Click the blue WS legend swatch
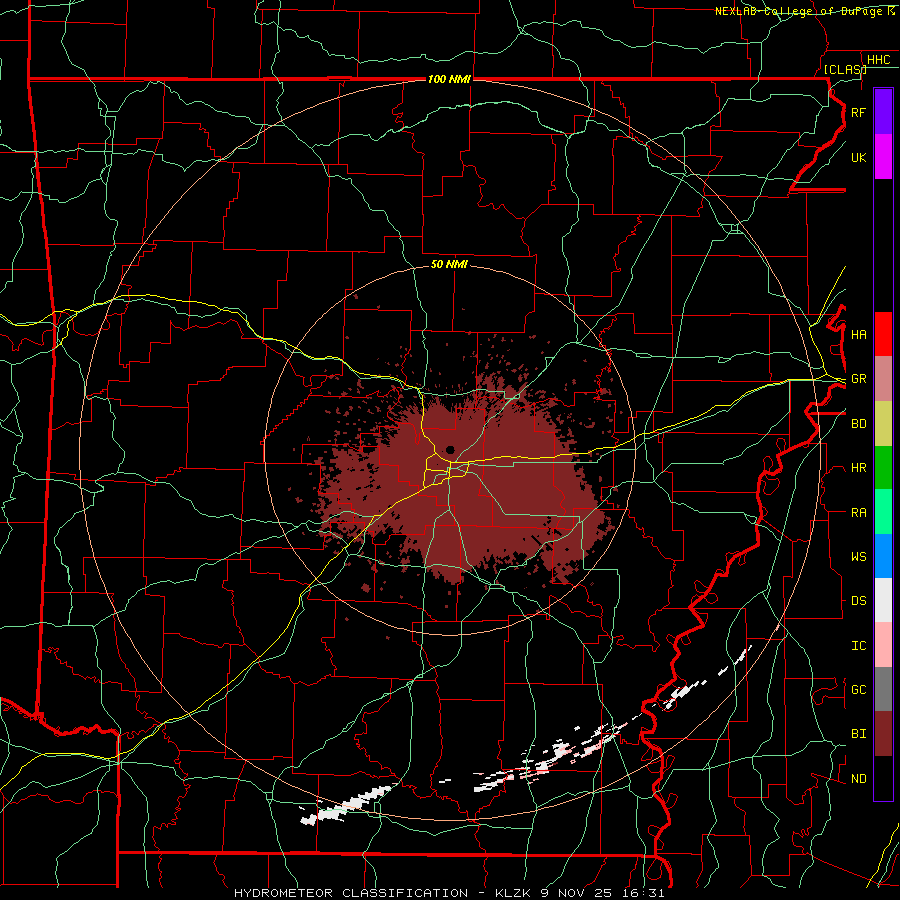The height and width of the screenshot is (900, 900). point(883,556)
